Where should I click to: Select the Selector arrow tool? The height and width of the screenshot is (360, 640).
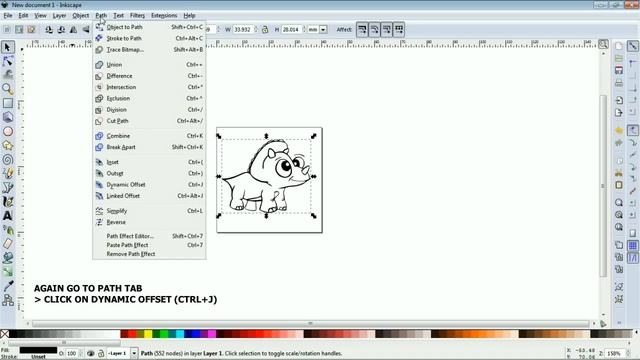pyautogui.click(x=7, y=47)
